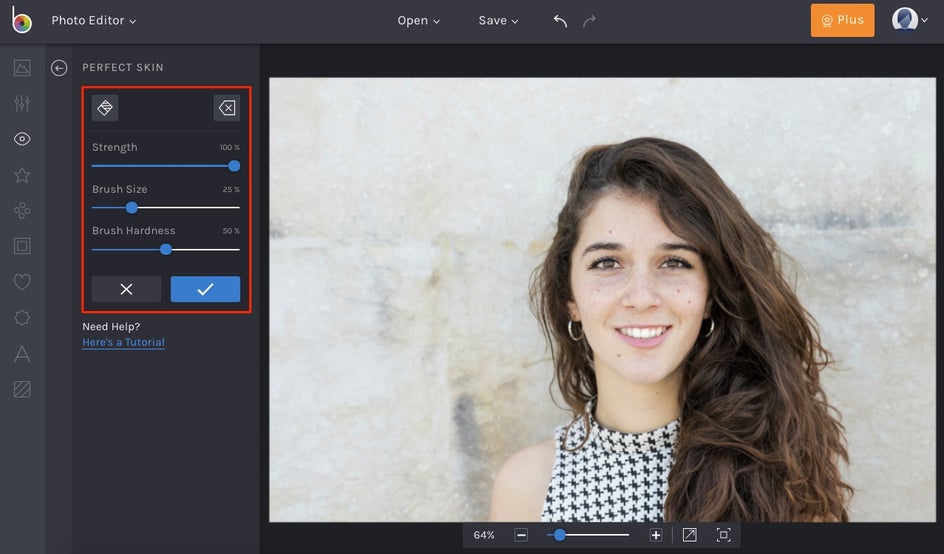Click the PERFECT SKIN panel title
Screen dimensions: 944x554
tap(123, 67)
